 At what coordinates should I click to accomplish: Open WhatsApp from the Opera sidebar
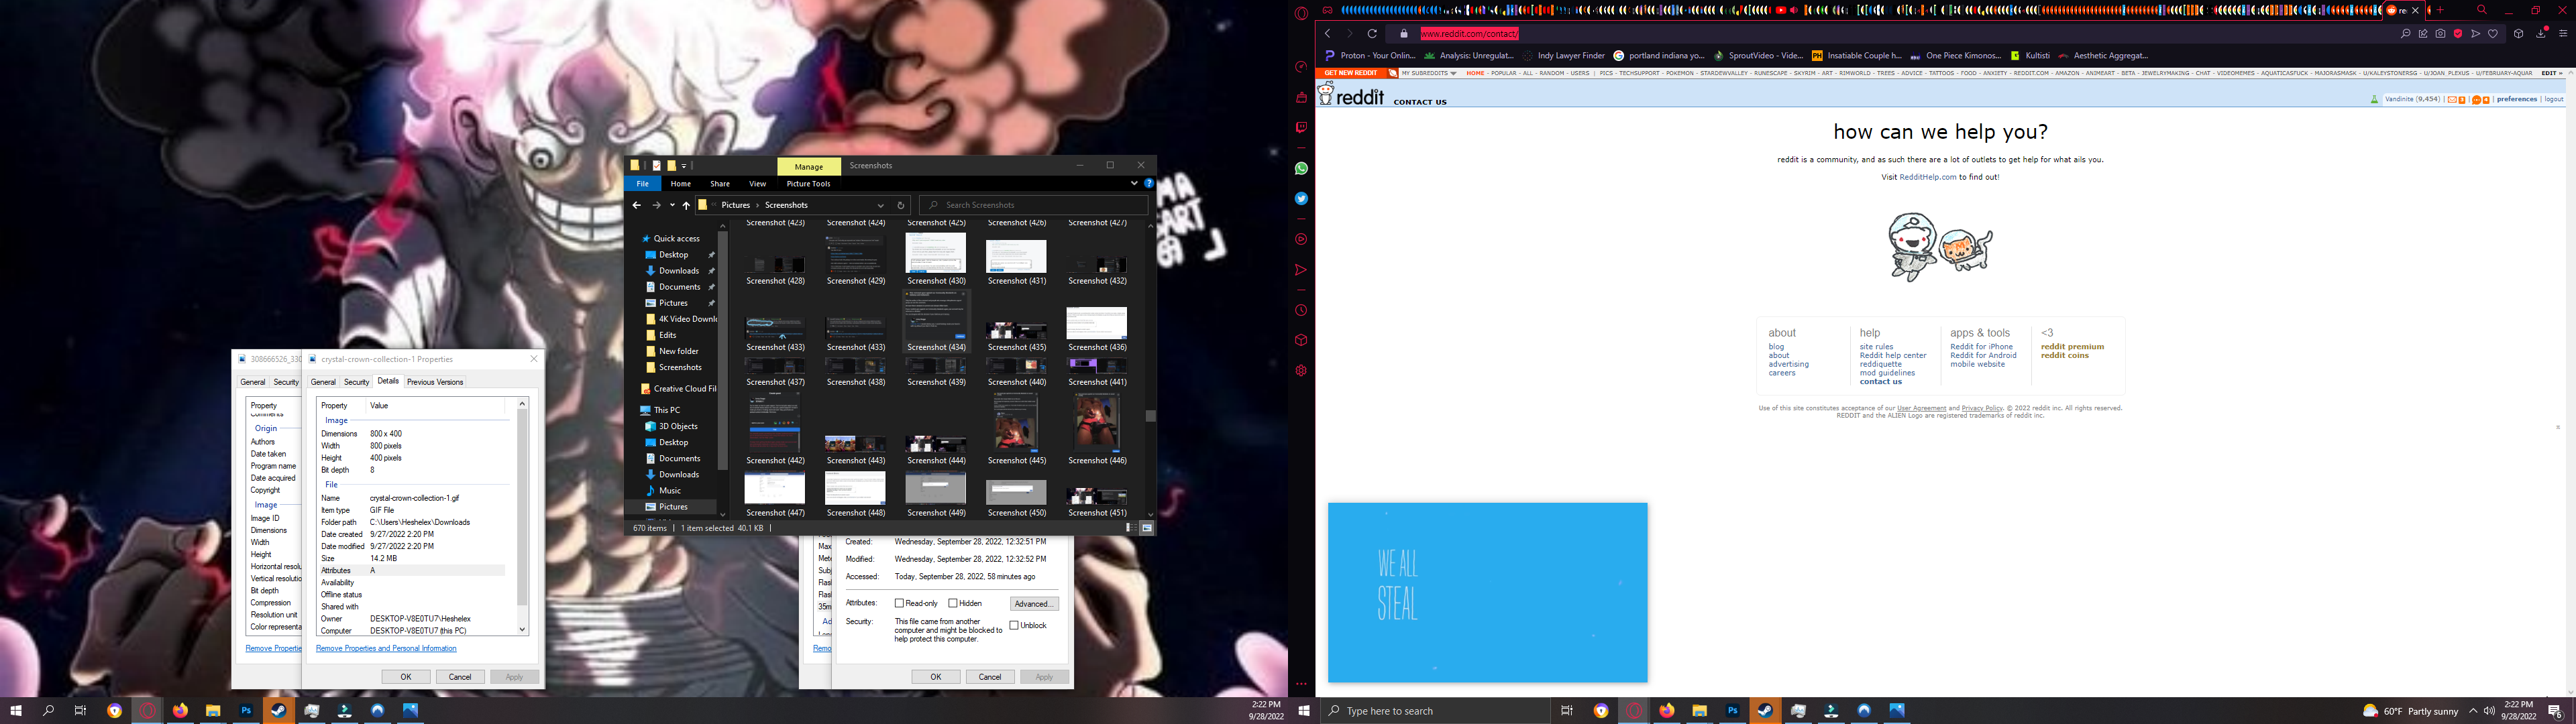pos(1301,168)
